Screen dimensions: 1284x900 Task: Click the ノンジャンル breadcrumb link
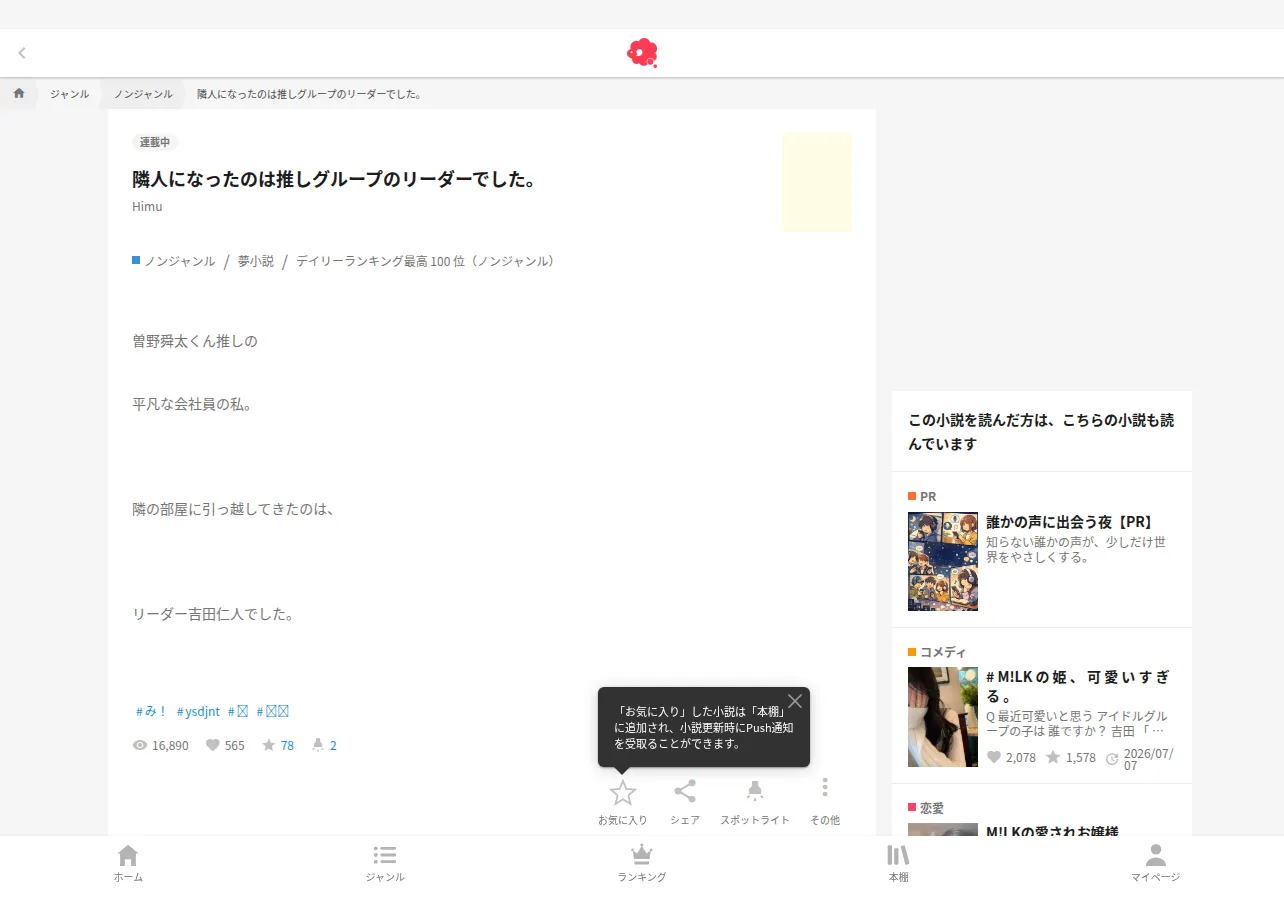pyautogui.click(x=143, y=94)
